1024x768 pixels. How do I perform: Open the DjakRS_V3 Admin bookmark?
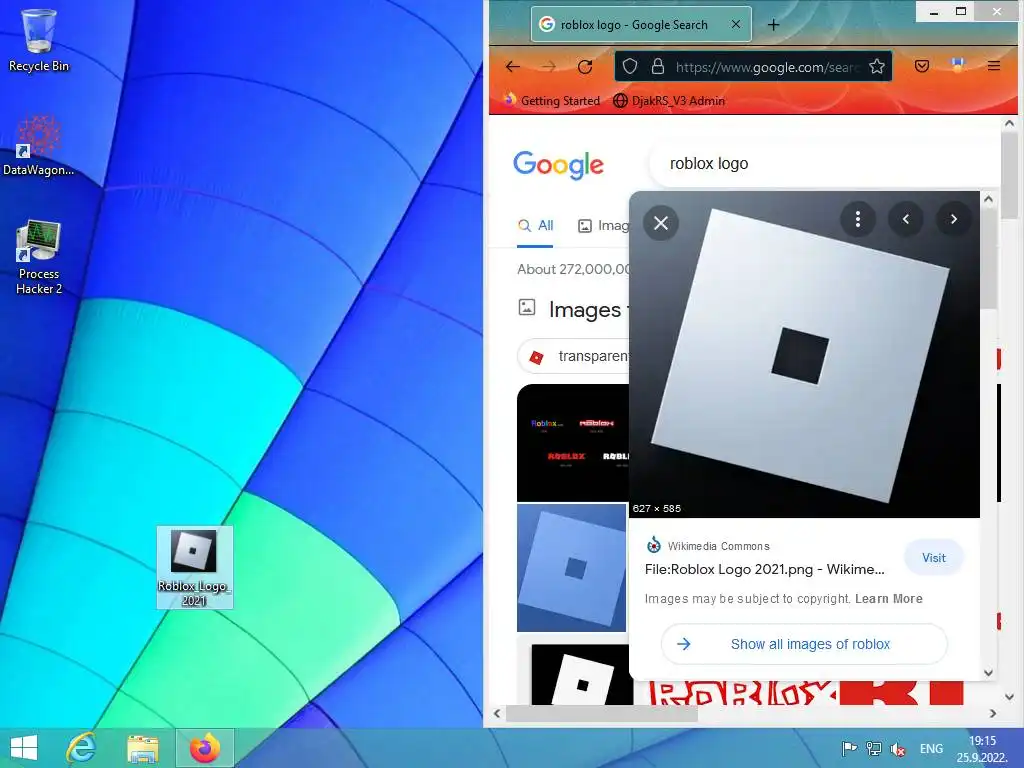669,101
